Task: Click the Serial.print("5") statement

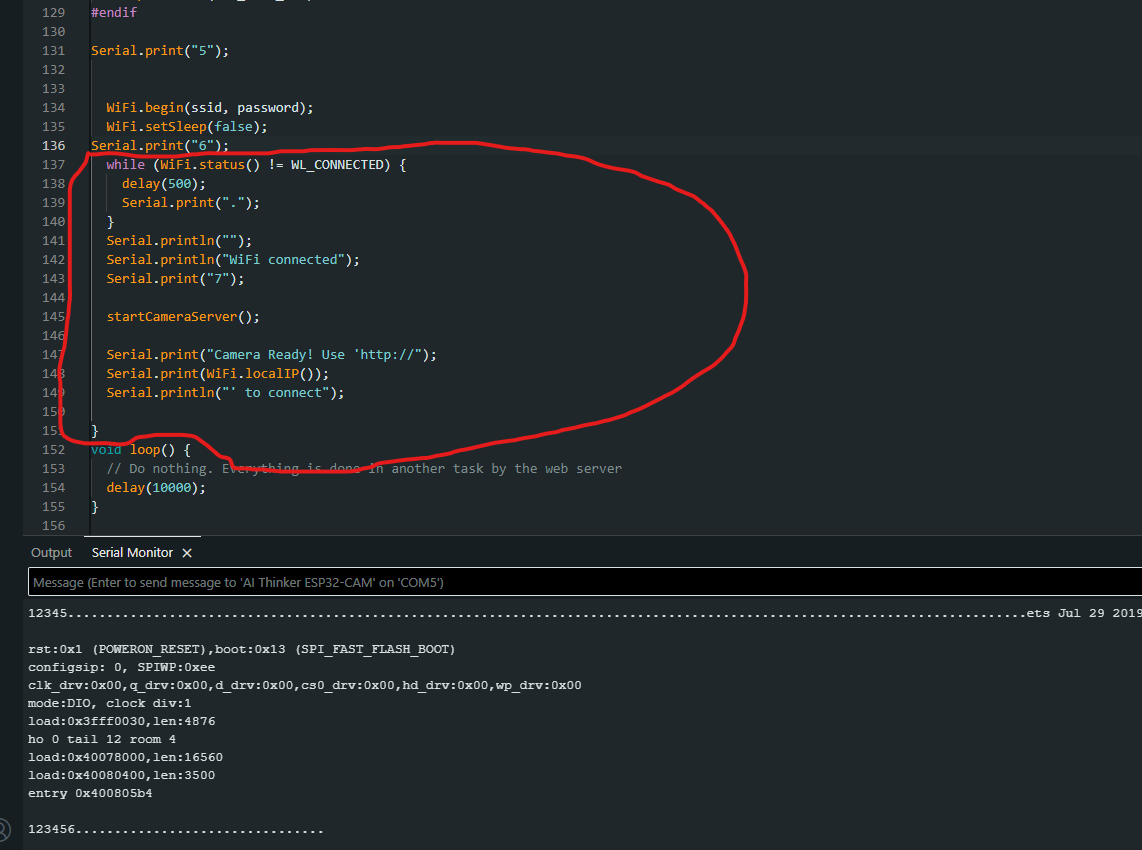Action: tap(160, 51)
